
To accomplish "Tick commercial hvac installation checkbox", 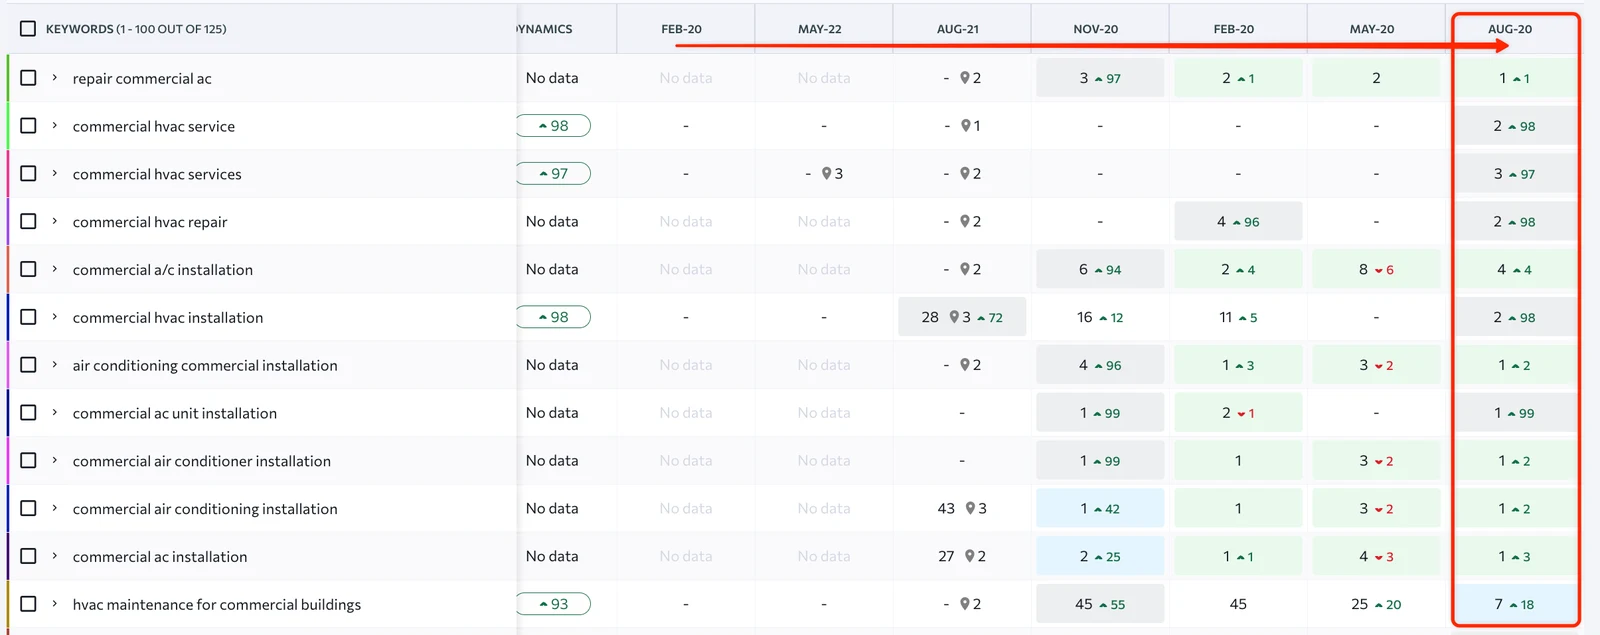I will [x=28, y=317].
